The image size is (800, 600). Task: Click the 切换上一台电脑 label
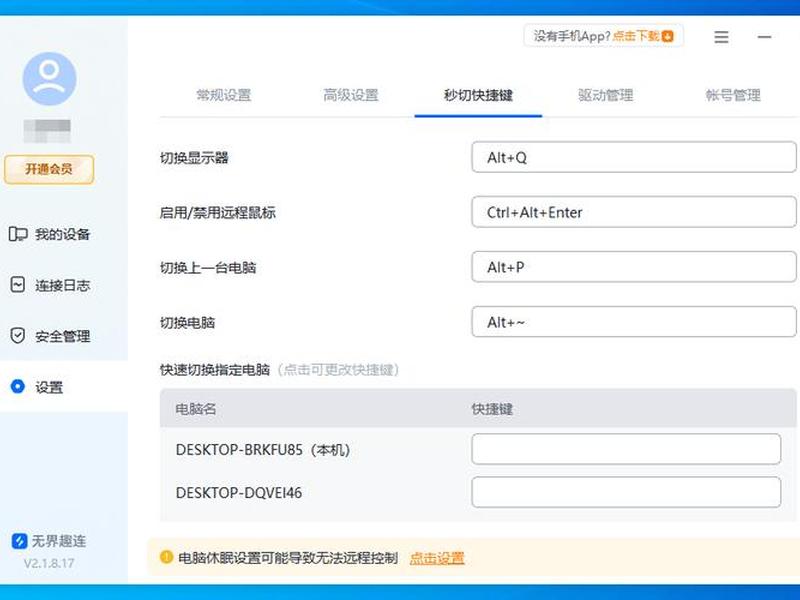click(208, 267)
